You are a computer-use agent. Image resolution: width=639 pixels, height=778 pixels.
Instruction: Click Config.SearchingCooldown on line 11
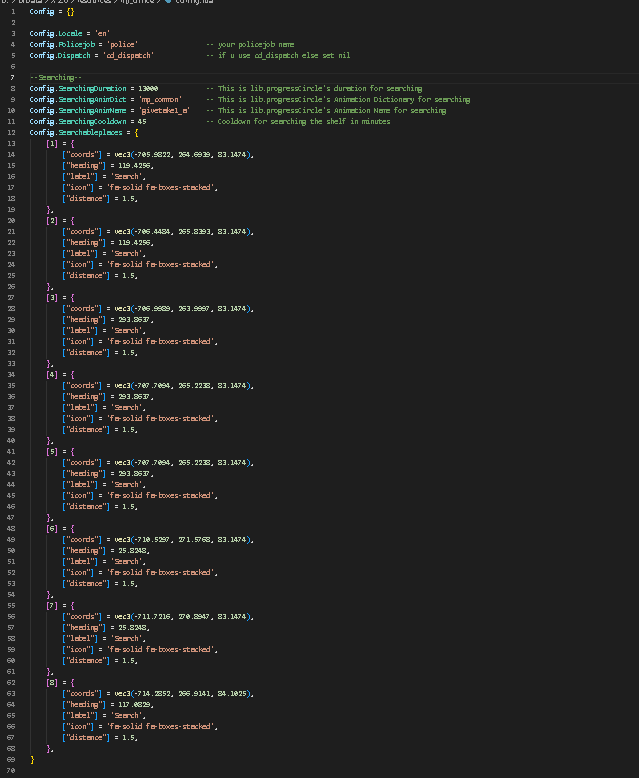(78, 122)
